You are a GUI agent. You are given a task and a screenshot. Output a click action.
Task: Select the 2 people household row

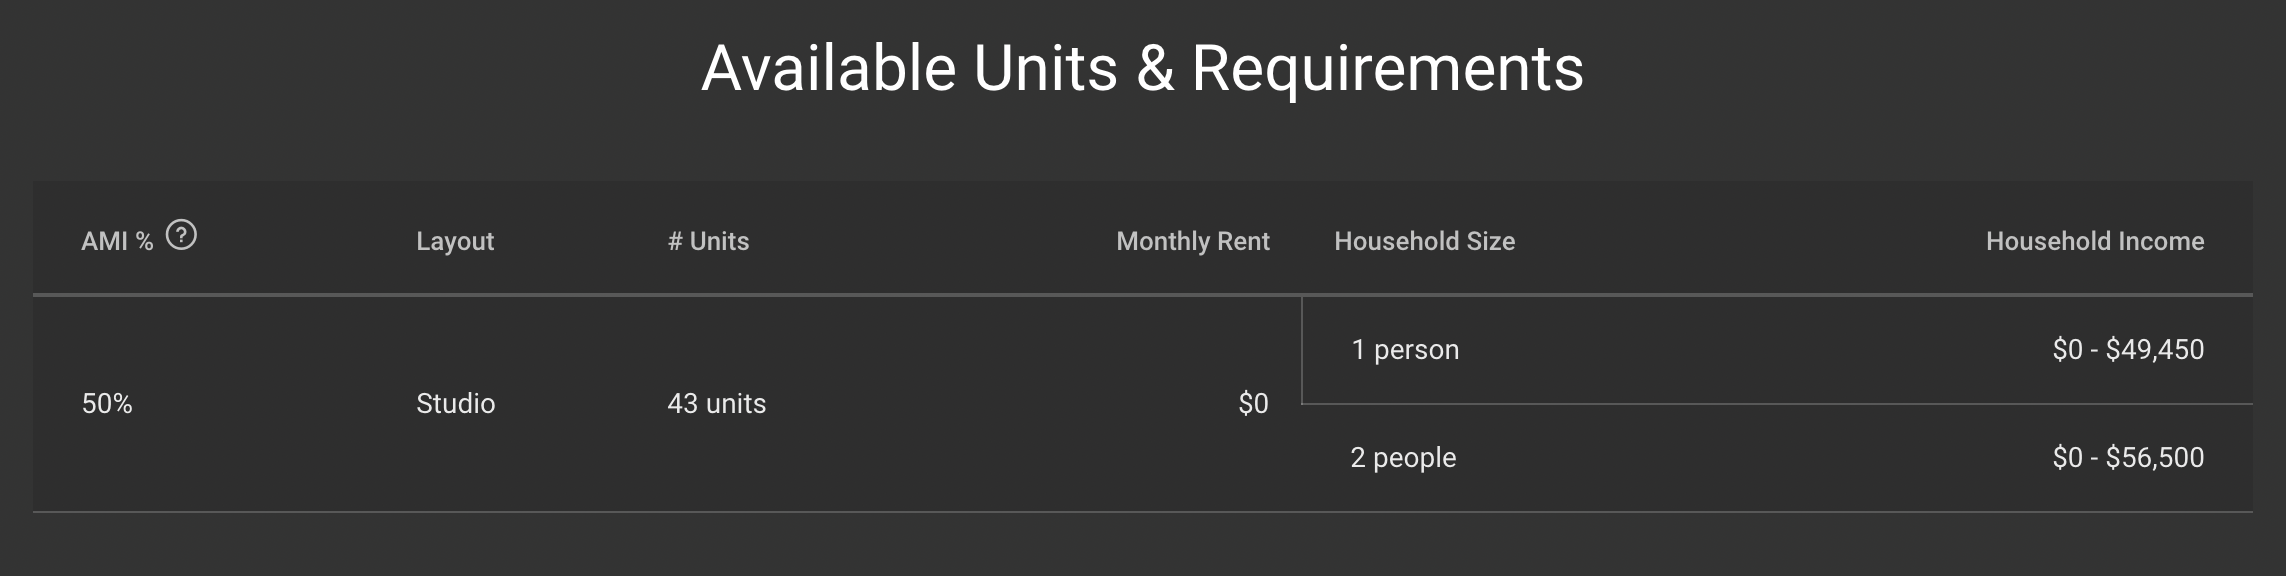1777,458
